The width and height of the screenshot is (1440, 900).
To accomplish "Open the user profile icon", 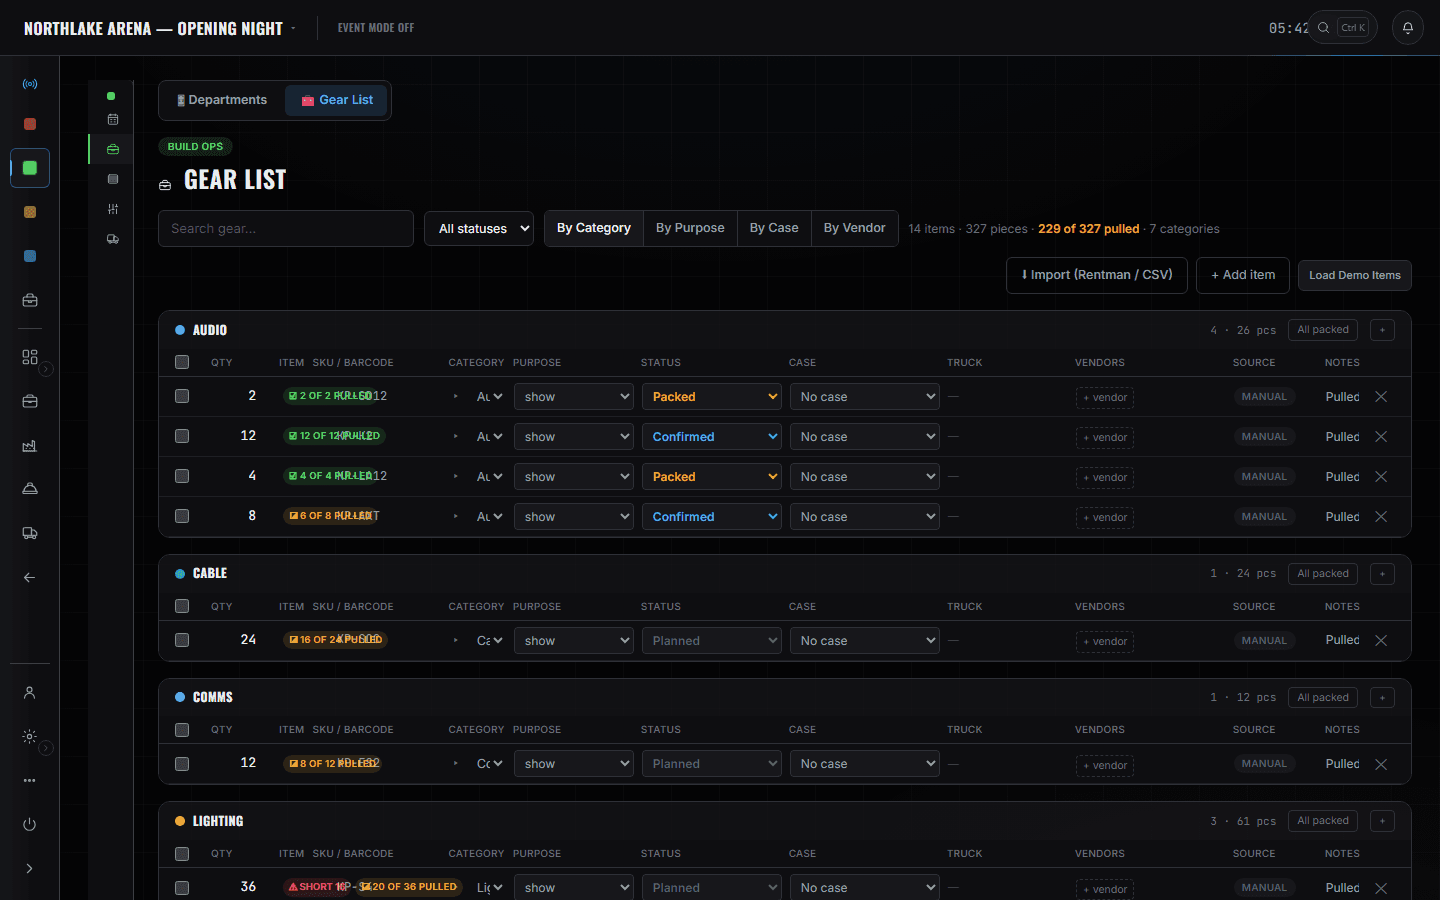I will pos(30,692).
